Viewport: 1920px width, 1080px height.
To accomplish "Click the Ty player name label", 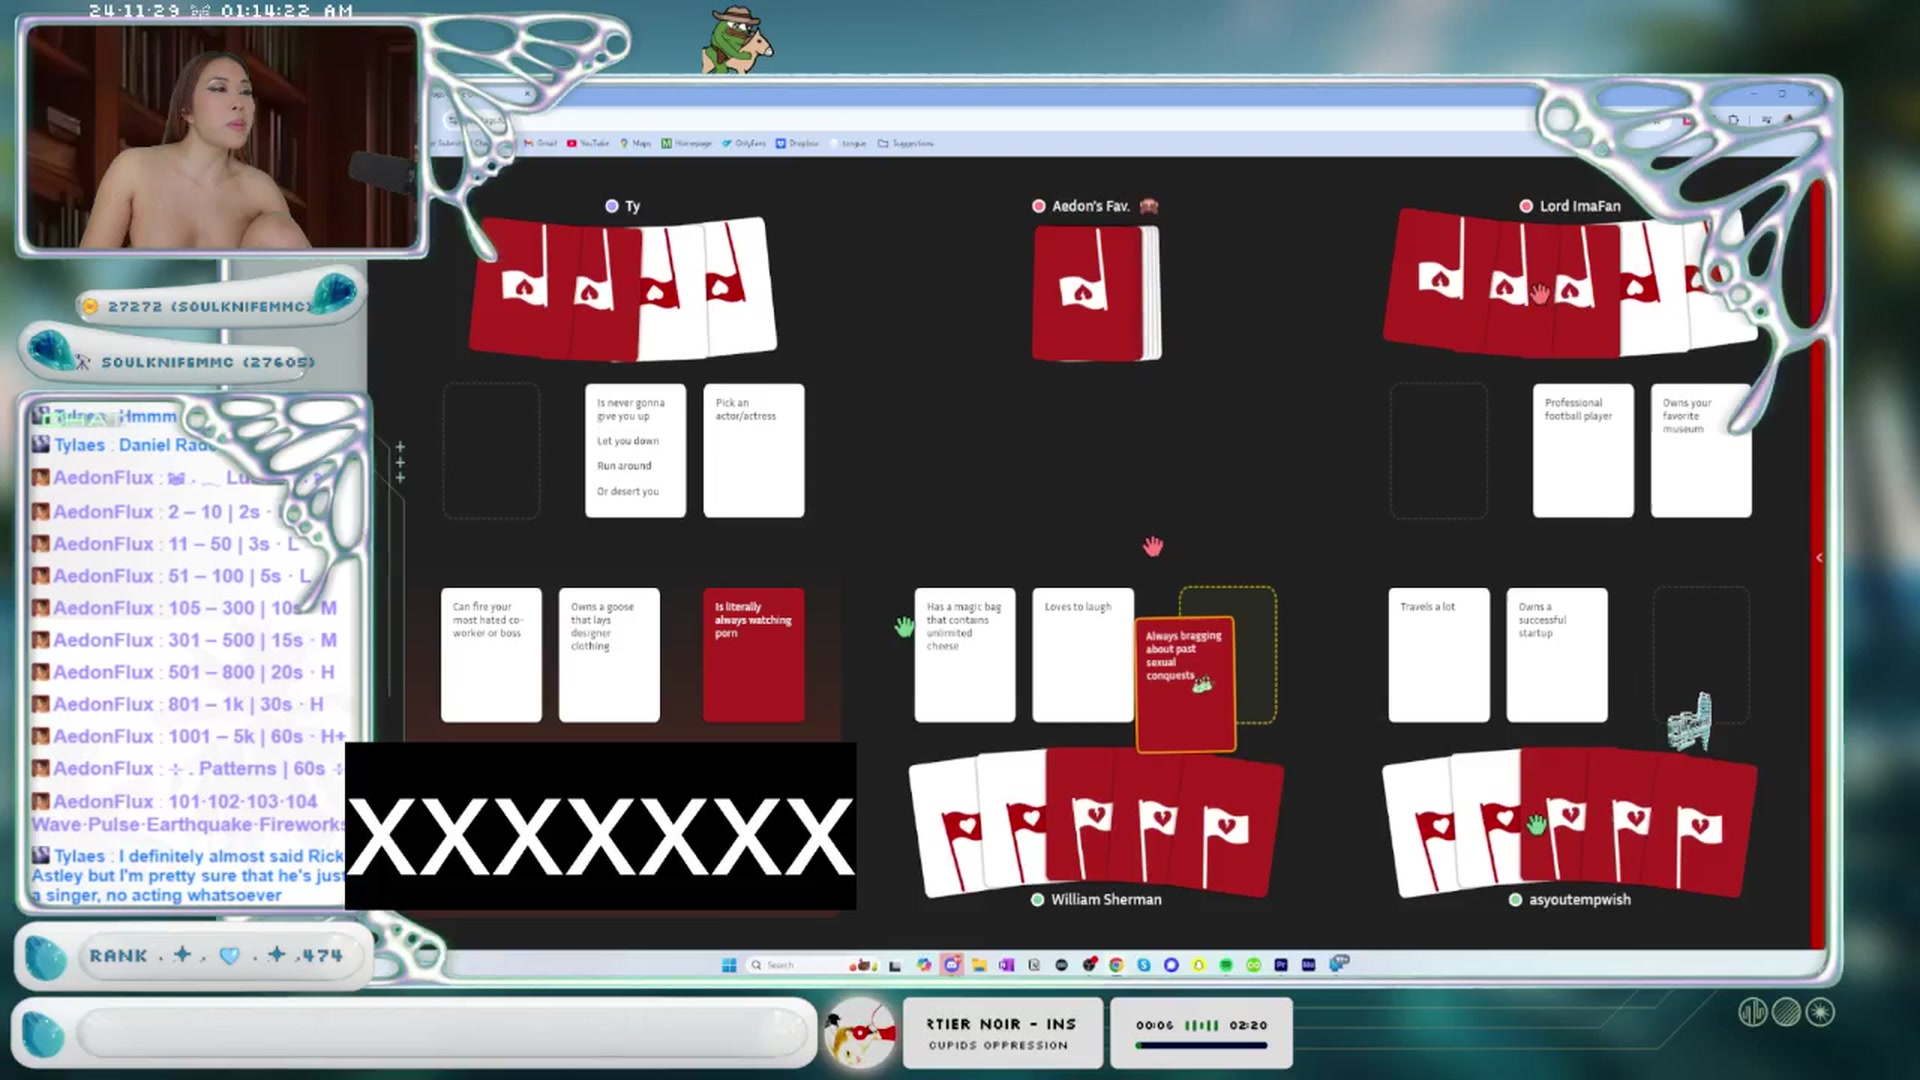I will (632, 206).
